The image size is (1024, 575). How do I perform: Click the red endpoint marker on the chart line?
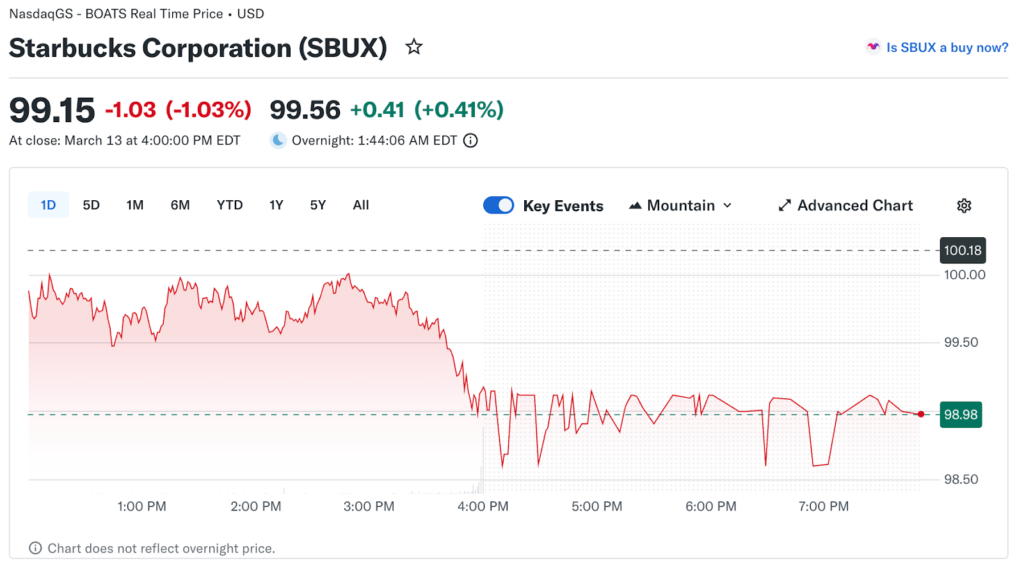(x=920, y=413)
